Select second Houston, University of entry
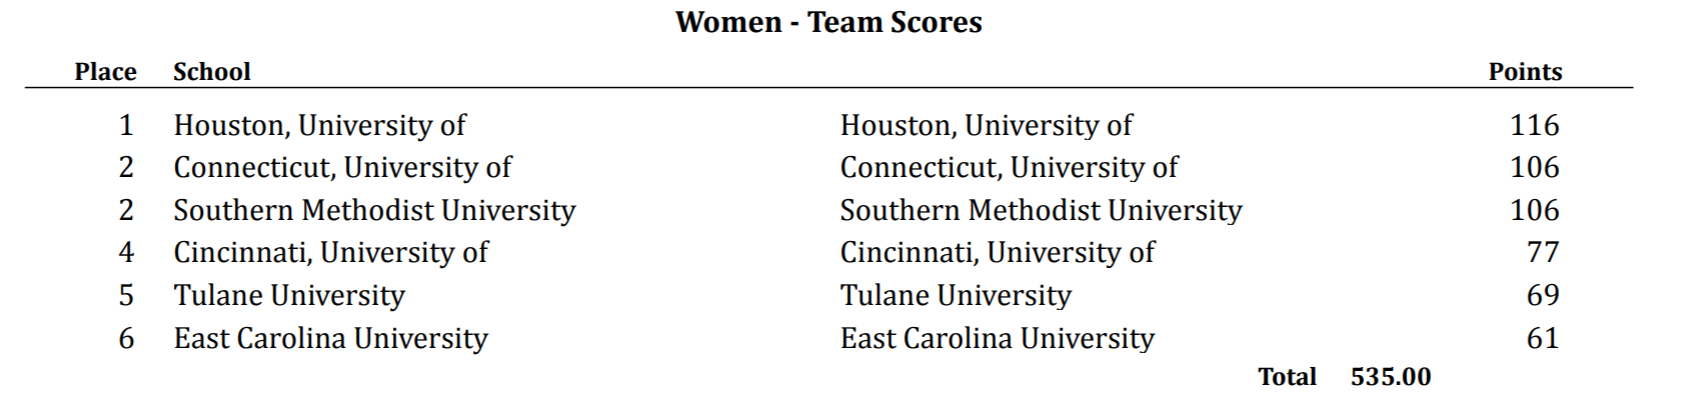This screenshot has height=401, width=1694. coord(986,125)
